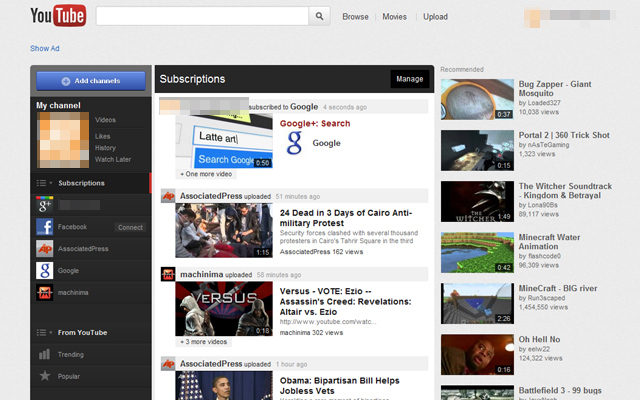Expand '+ 3 more videos' under machinima
Viewport: 640px width, 400px height.
pyautogui.click(x=205, y=342)
